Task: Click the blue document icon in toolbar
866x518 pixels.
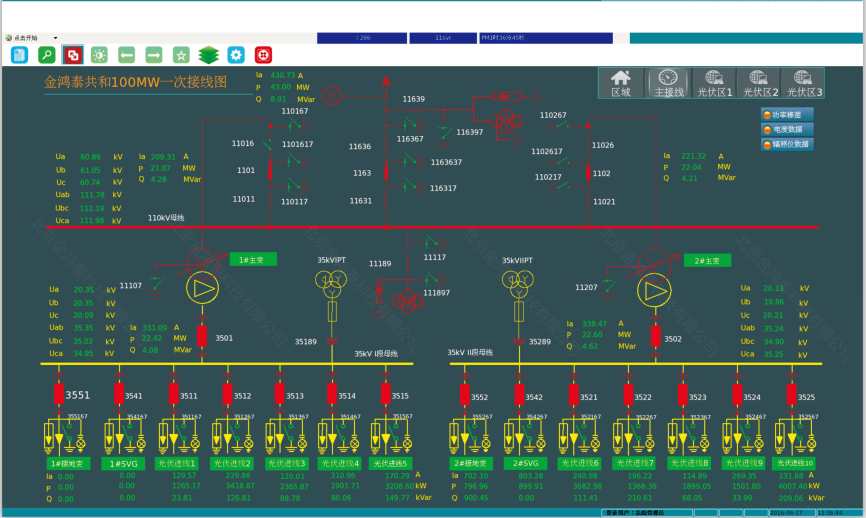Action: coord(19,55)
